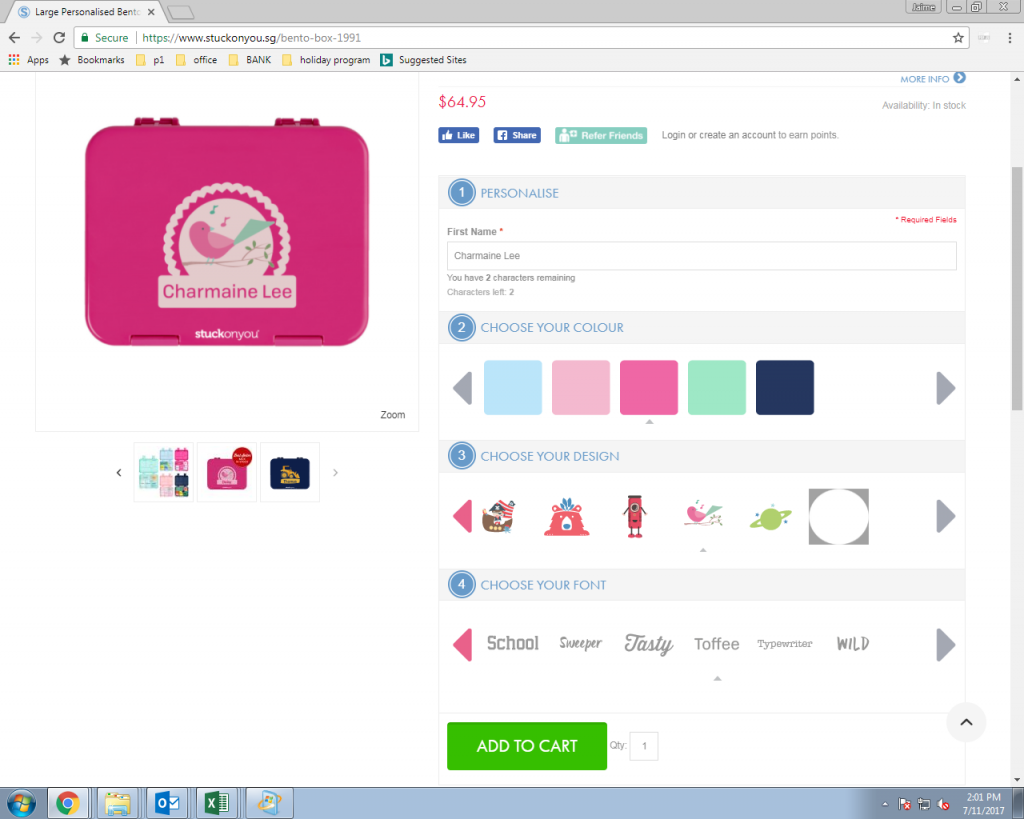Click the Facebook Share button
The width and height of the screenshot is (1024, 819).
click(517, 135)
